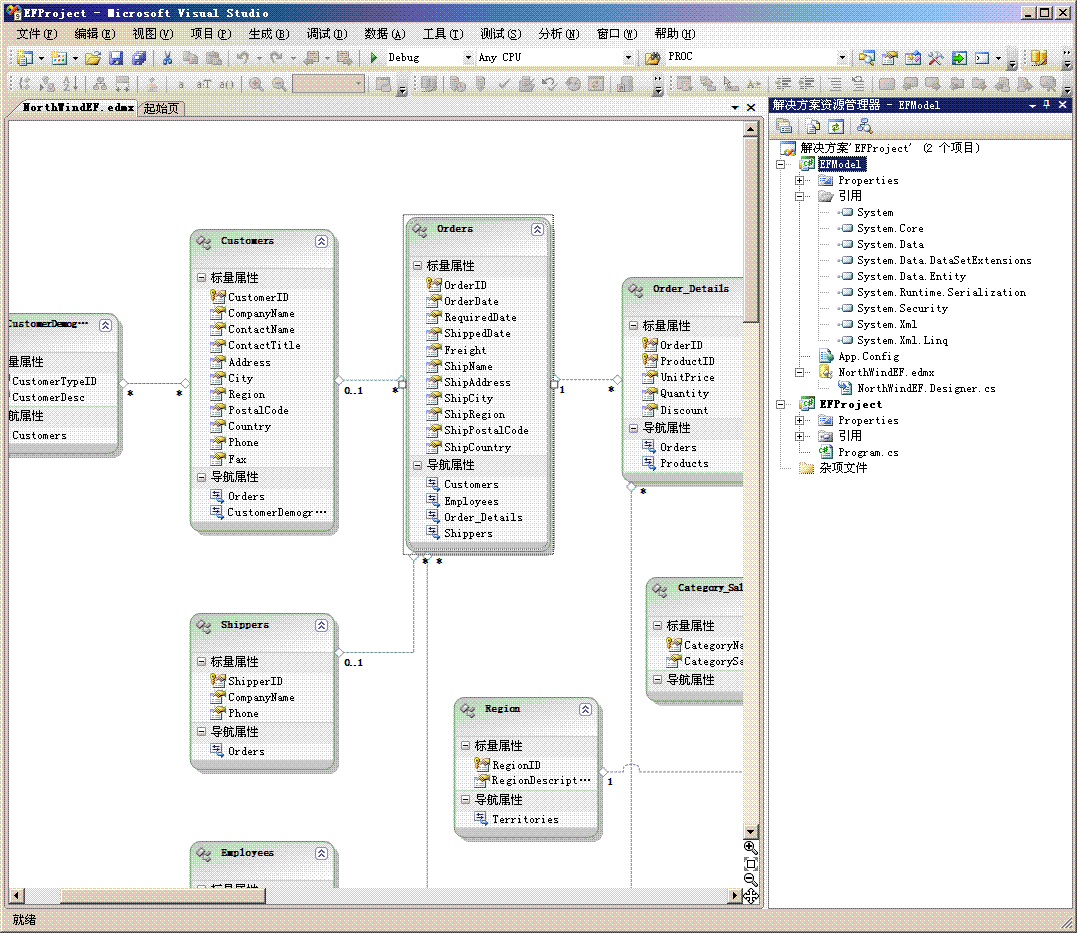Viewport: 1077px width, 933px height.
Task: Click the zoom magnifier below the vertical scrollbar
Action: pos(749,846)
